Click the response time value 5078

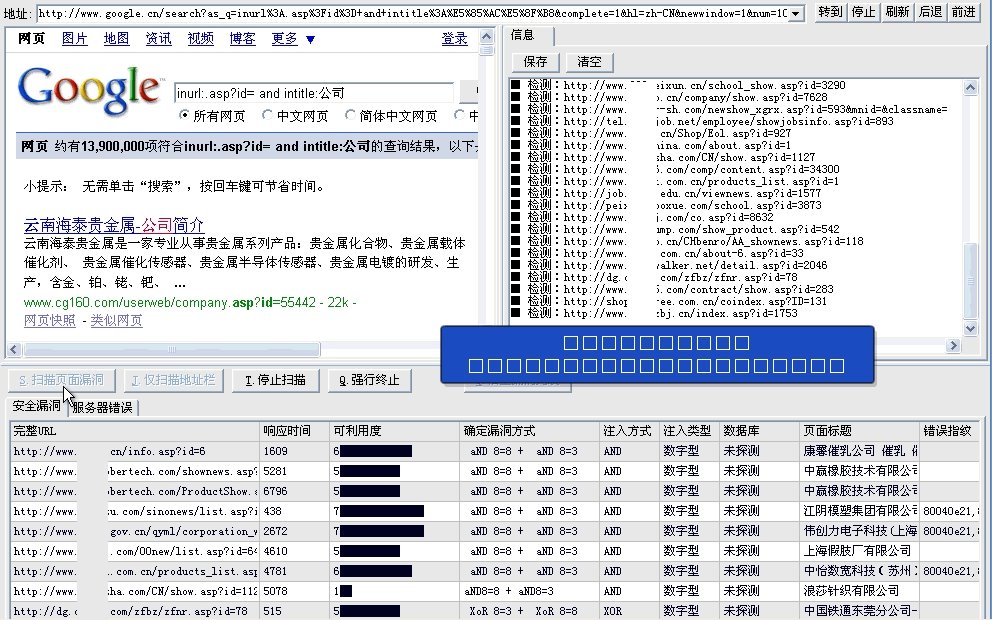275,591
